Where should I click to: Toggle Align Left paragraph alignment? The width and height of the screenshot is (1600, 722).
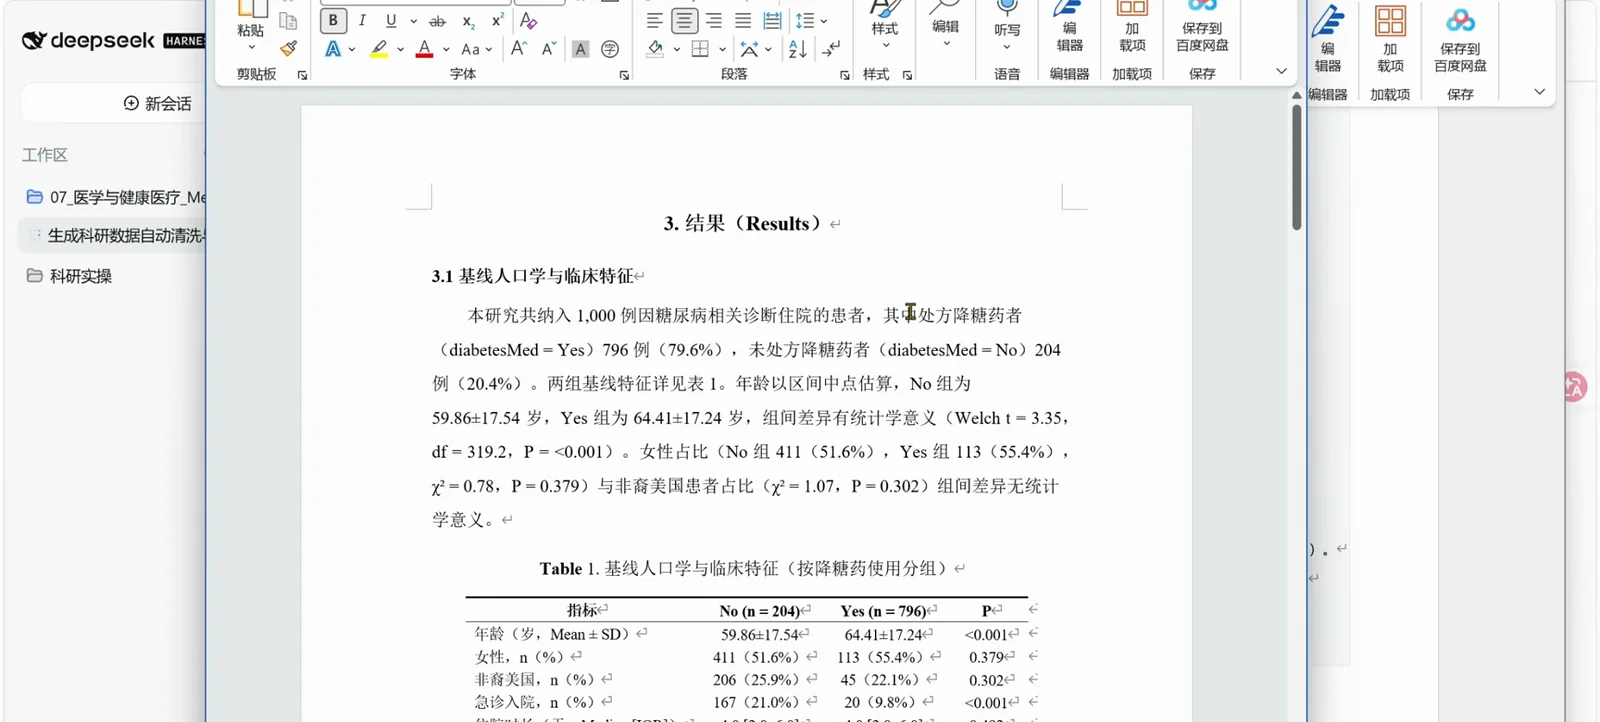pos(654,20)
